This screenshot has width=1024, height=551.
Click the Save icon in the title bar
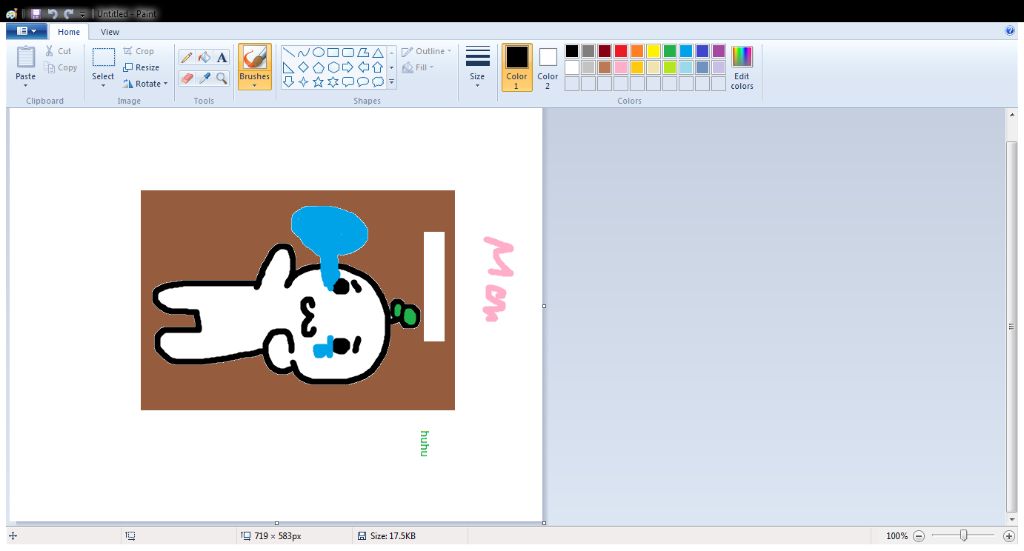click(35, 13)
